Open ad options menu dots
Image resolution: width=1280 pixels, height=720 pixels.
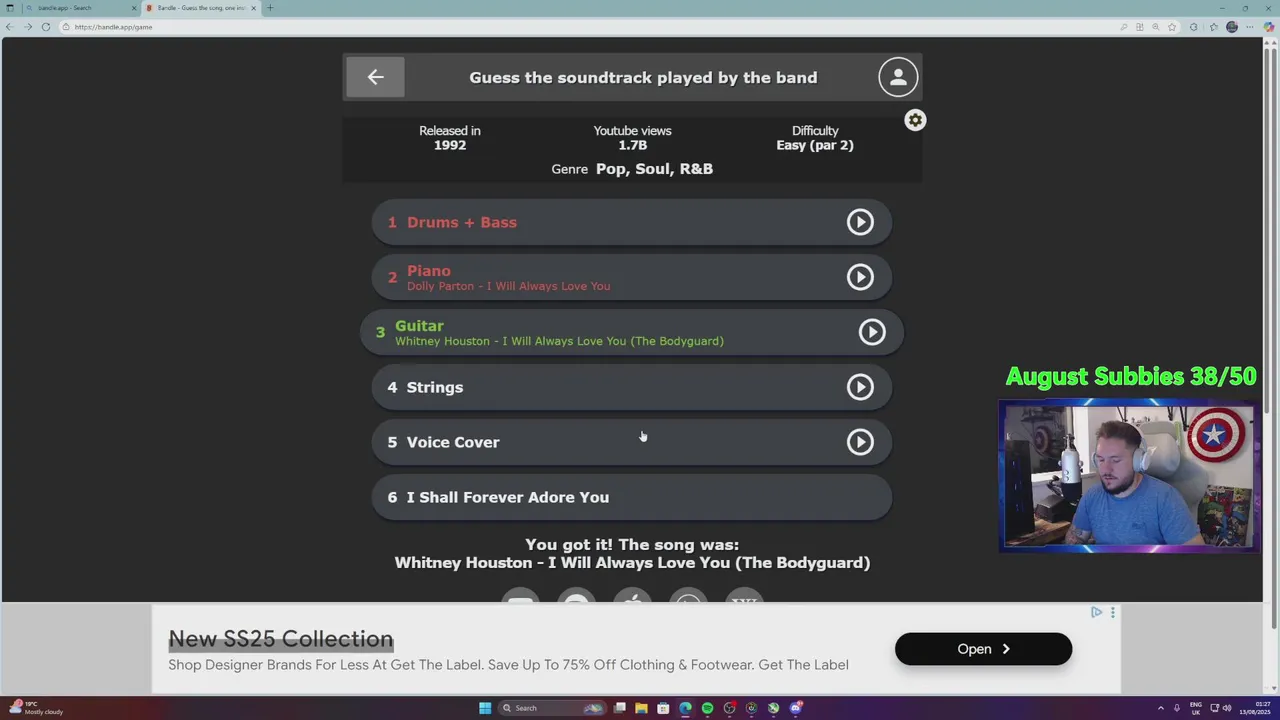point(1112,612)
